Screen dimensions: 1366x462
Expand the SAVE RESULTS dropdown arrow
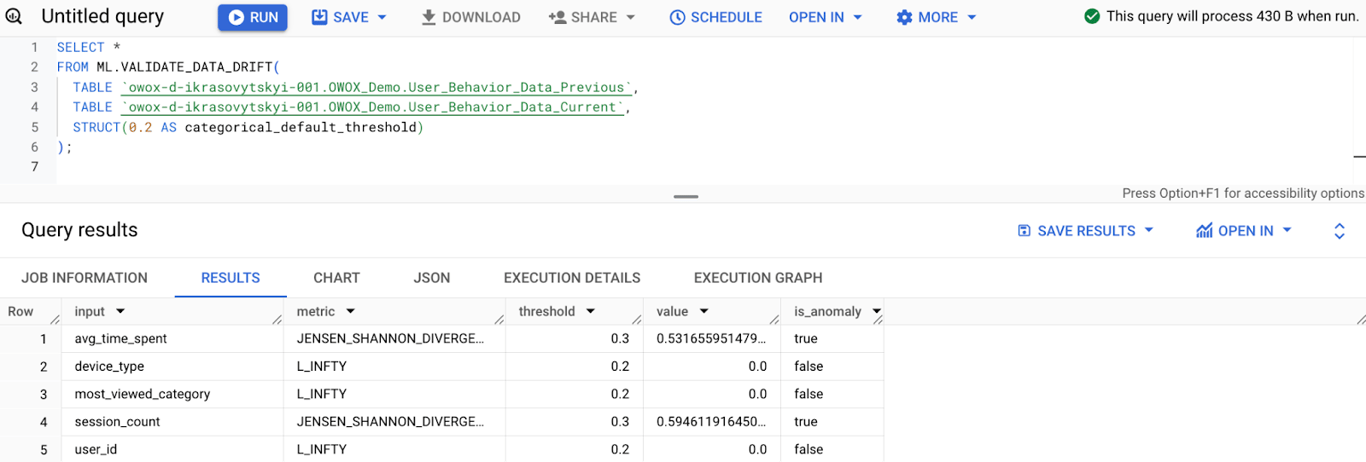(x=1148, y=230)
